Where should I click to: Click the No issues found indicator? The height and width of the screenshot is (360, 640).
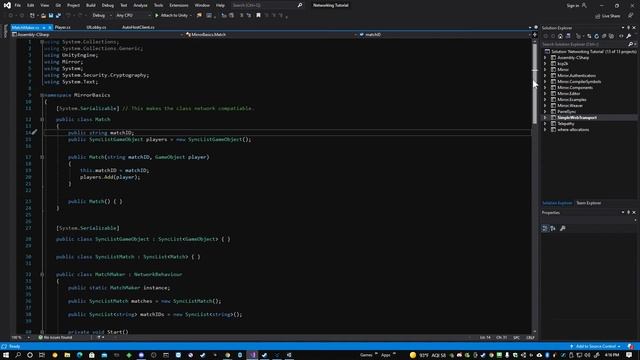pyautogui.click(x=55, y=338)
